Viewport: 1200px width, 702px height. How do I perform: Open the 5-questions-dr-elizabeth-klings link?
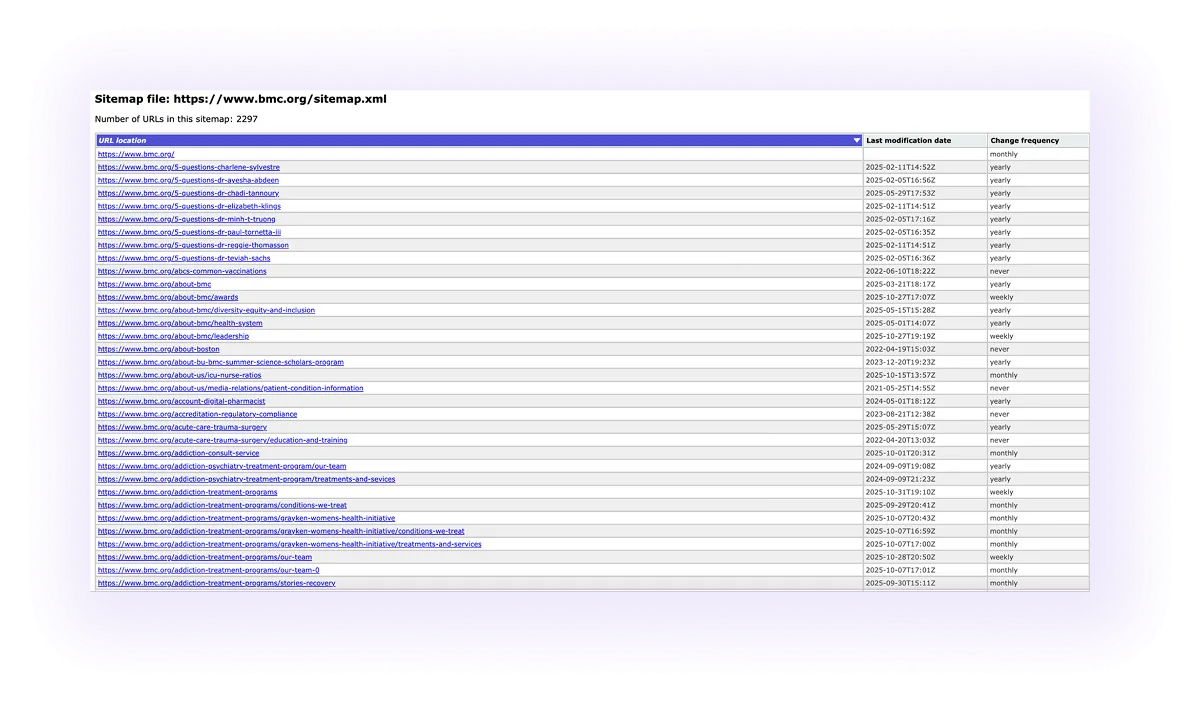[x=188, y=205]
